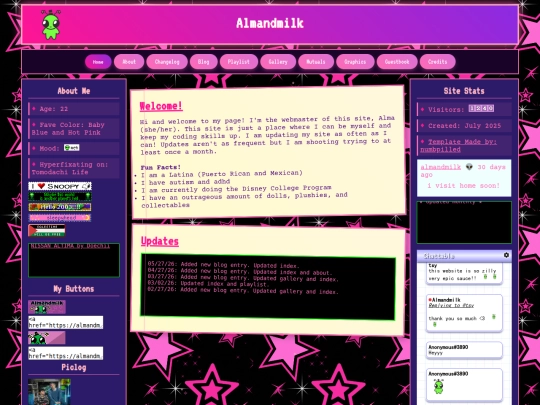Image resolution: width=540 pixels, height=405 pixels.
Task: Click the Disney College Program fun fact
Action: pos(236,189)
